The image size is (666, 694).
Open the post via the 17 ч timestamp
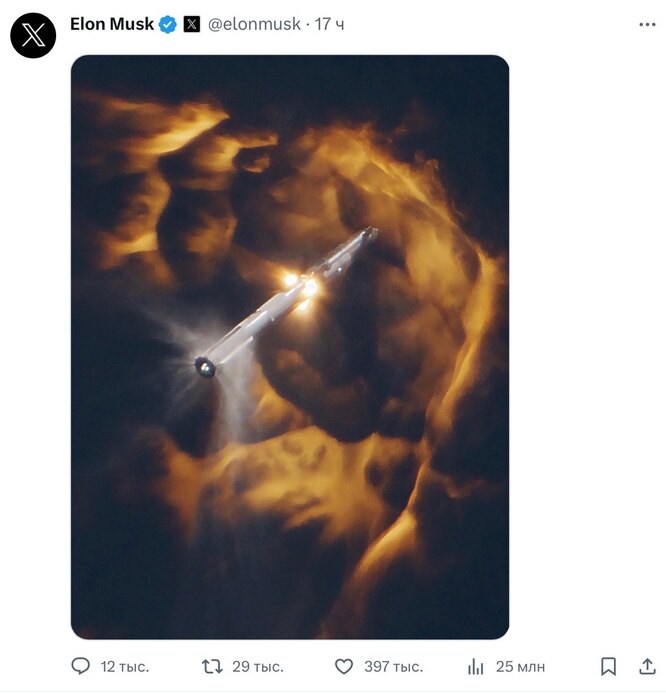(x=330, y=24)
